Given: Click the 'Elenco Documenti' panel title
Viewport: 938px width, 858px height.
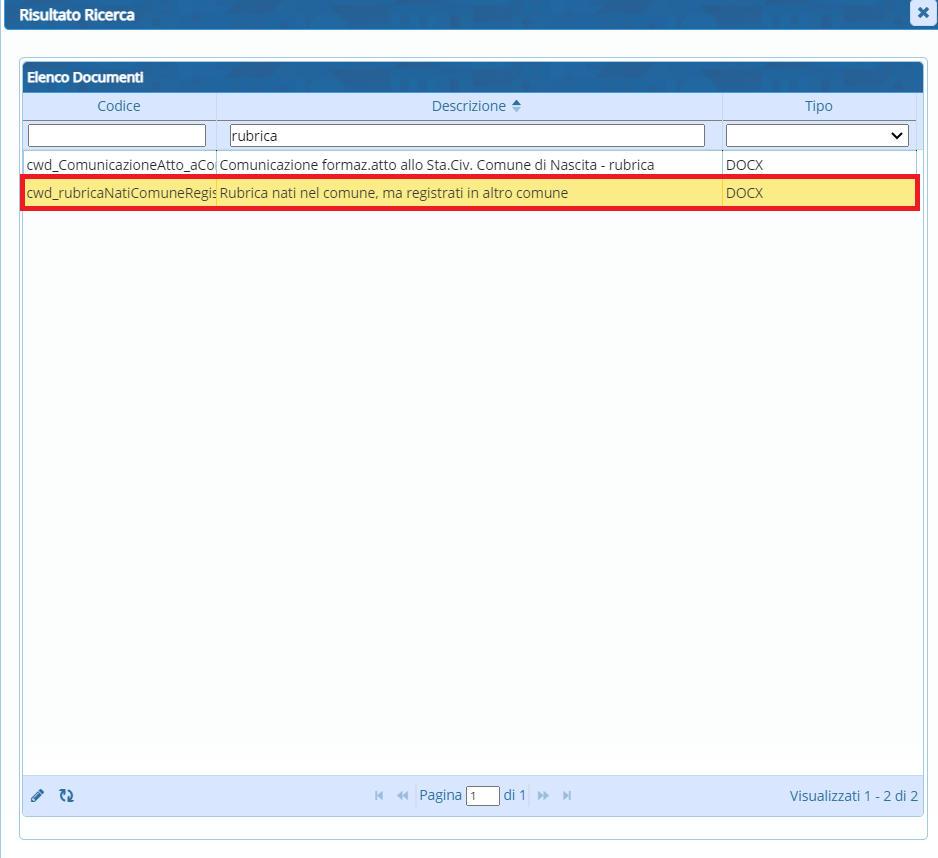Looking at the screenshot, I should point(85,77).
